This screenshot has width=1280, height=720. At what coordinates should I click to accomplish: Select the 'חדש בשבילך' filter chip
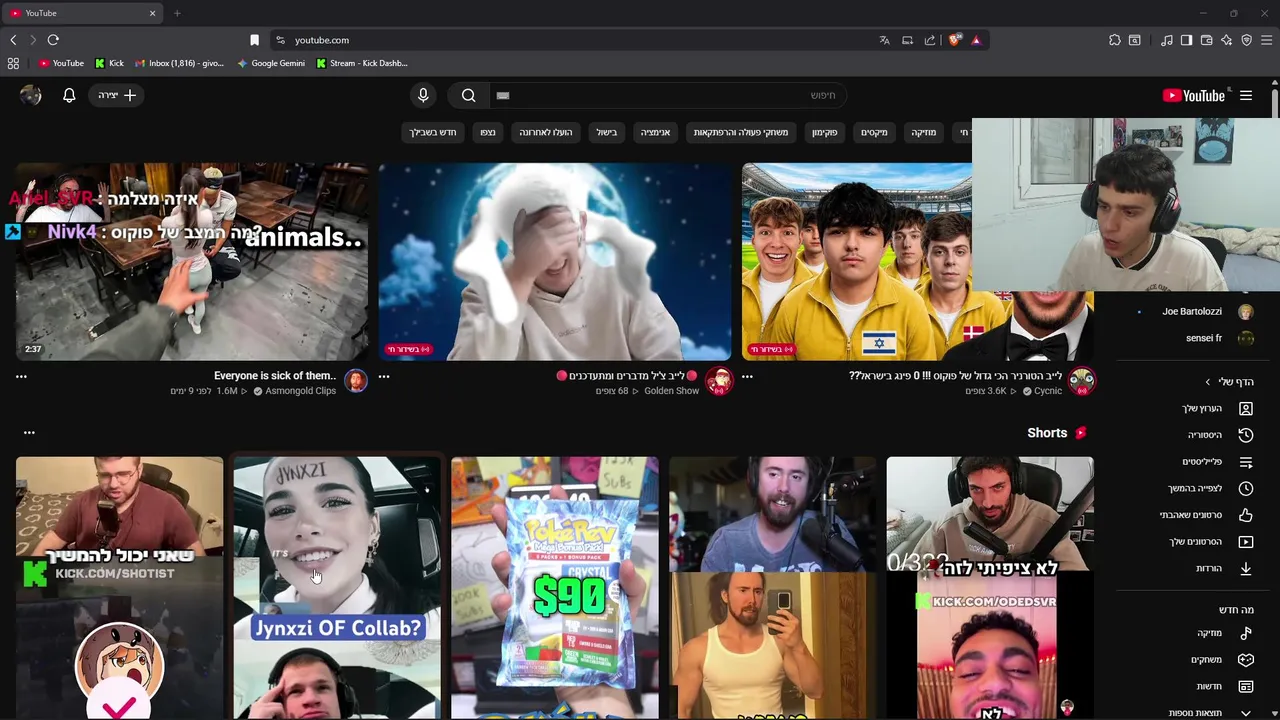[432, 132]
